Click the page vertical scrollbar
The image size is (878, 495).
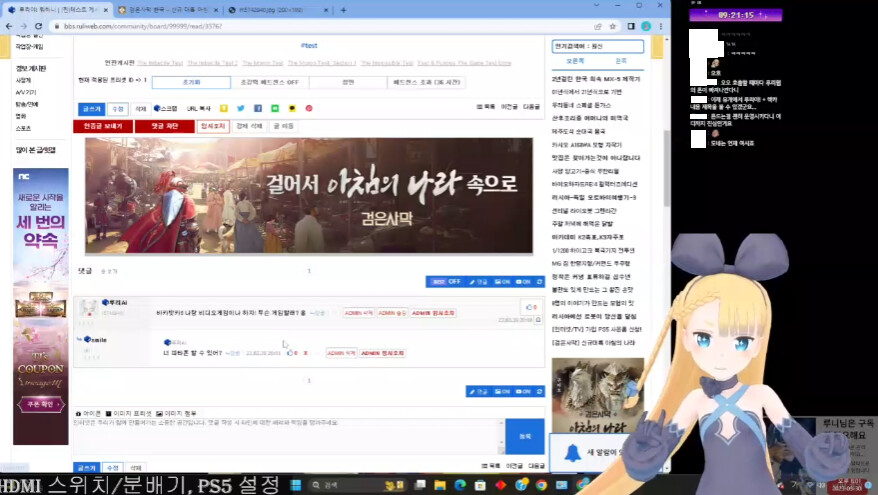click(666, 168)
